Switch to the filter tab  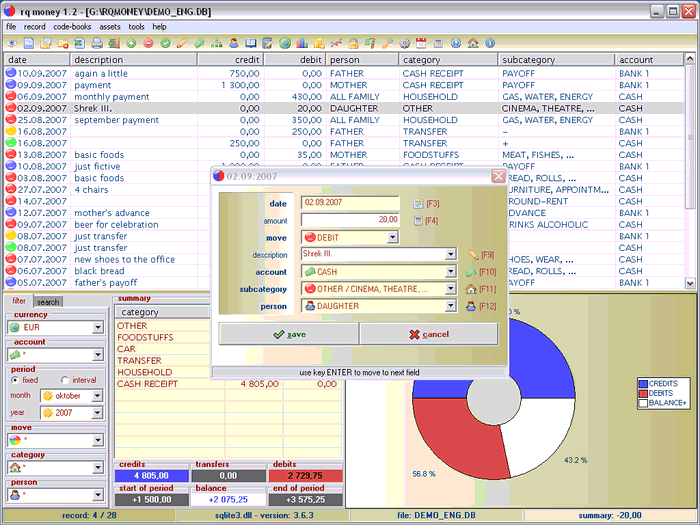point(19,301)
